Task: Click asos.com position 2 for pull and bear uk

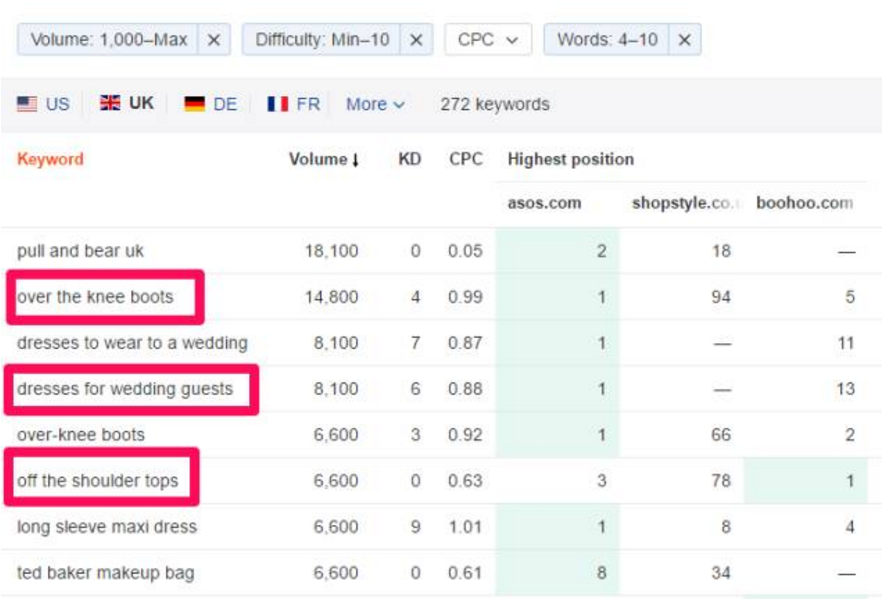Action: point(601,251)
